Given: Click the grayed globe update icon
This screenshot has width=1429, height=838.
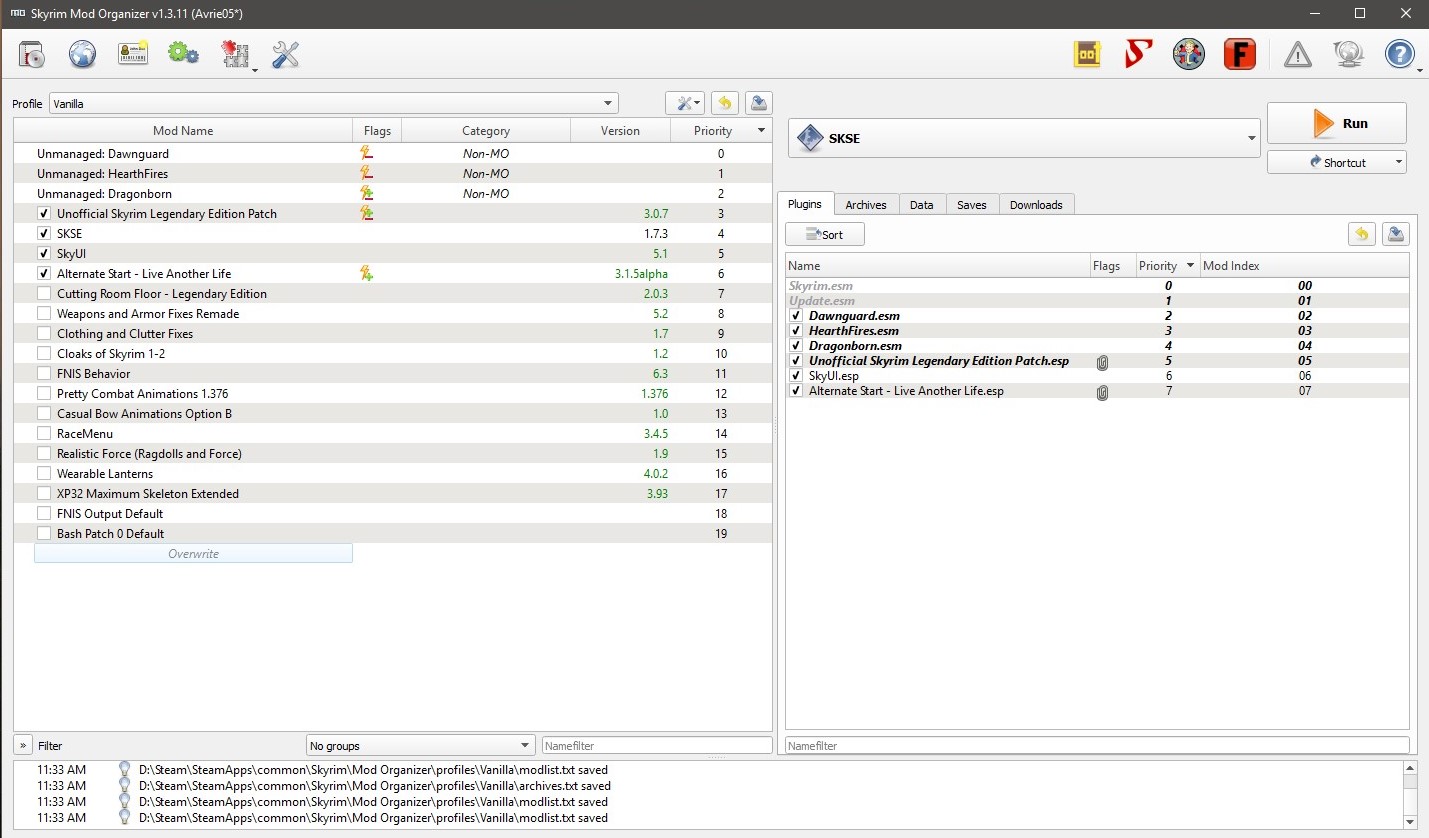Looking at the screenshot, I should click(1349, 55).
